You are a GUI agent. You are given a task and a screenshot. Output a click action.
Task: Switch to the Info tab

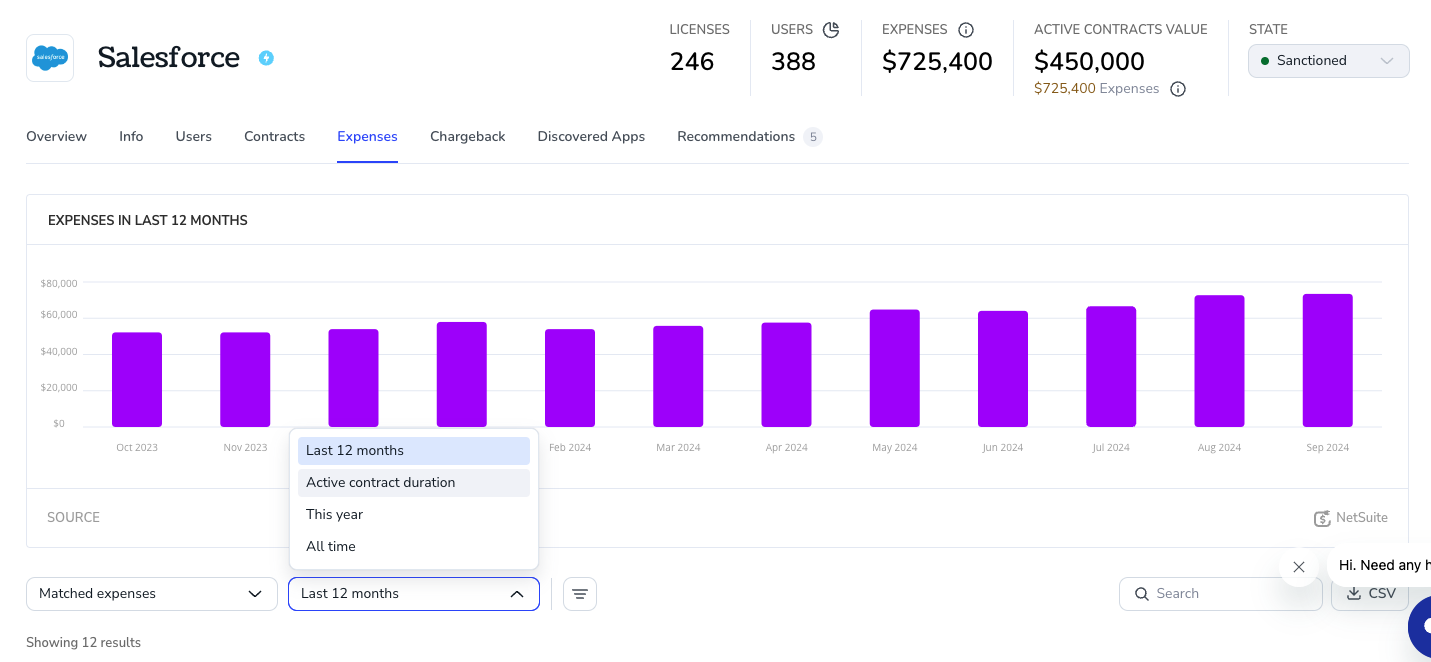tap(131, 137)
